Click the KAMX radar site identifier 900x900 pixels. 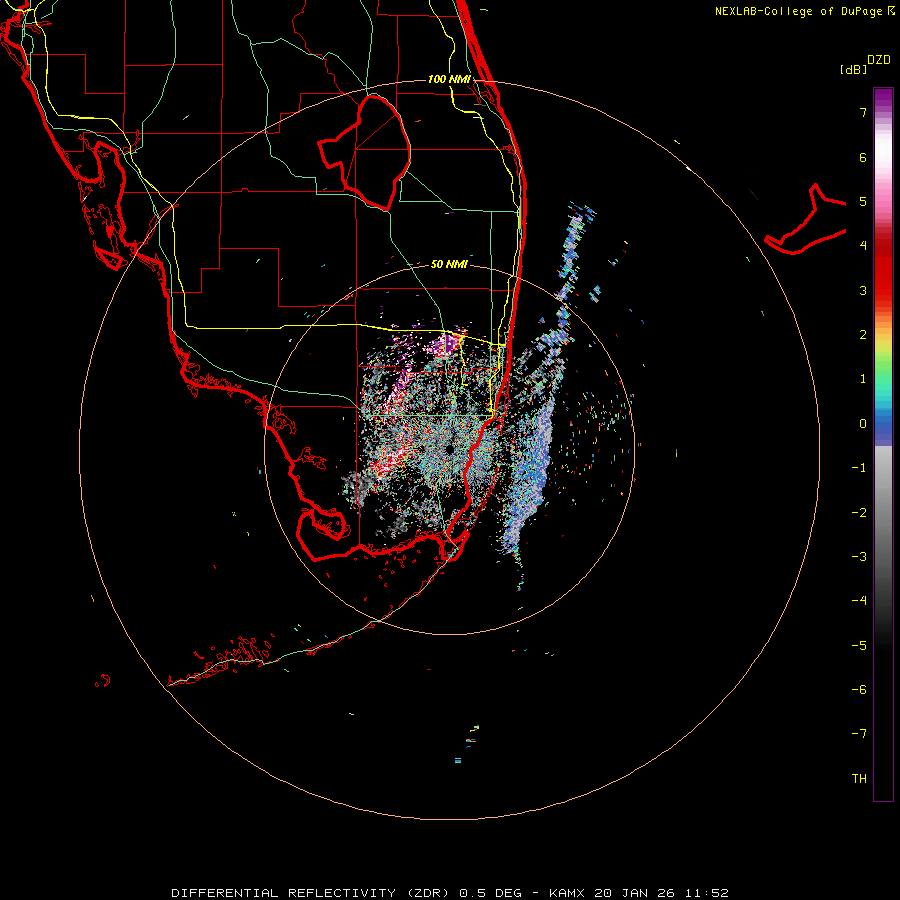click(x=567, y=893)
